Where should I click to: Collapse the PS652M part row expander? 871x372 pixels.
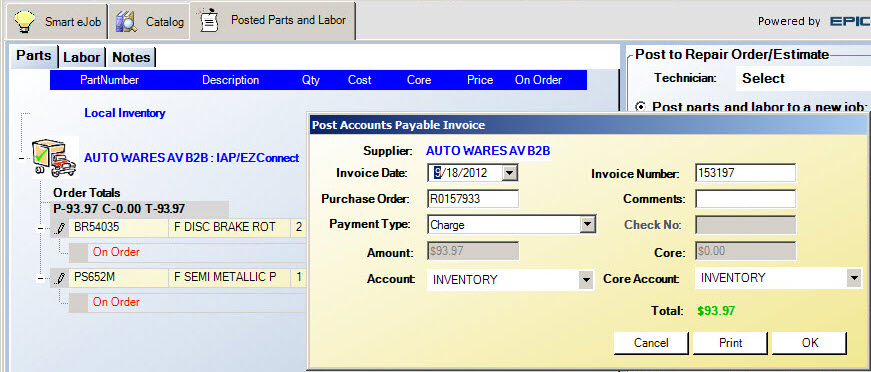tap(41, 278)
